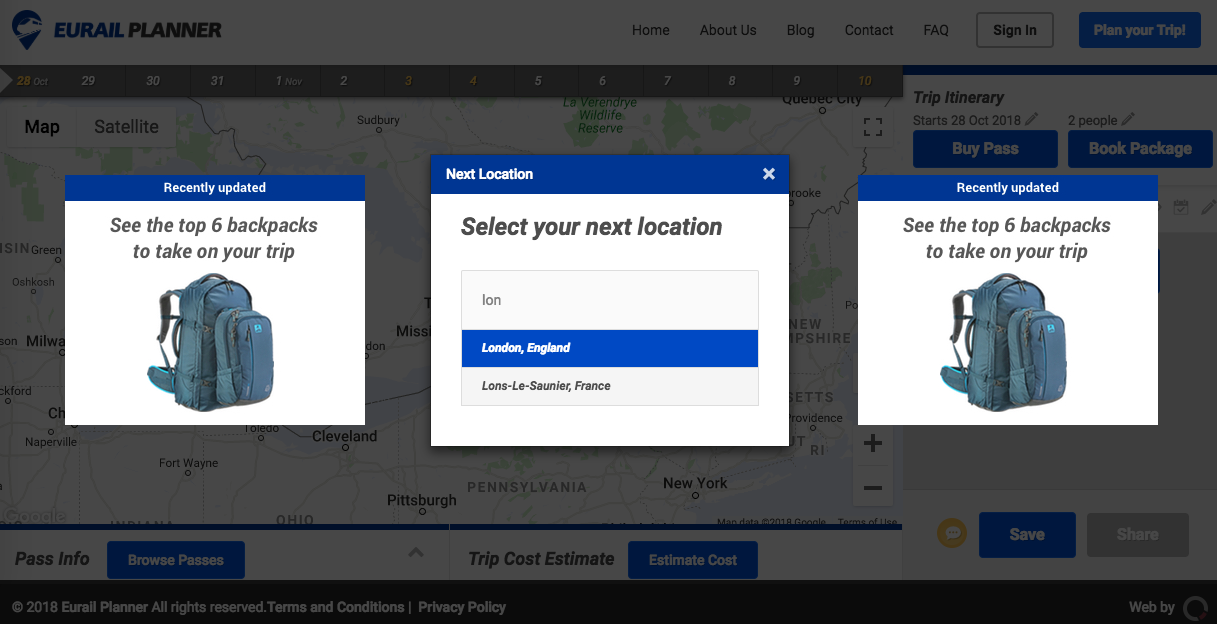This screenshot has height=624, width=1217.
Task: Select day 4 on the timeline
Action: [x=473, y=81]
